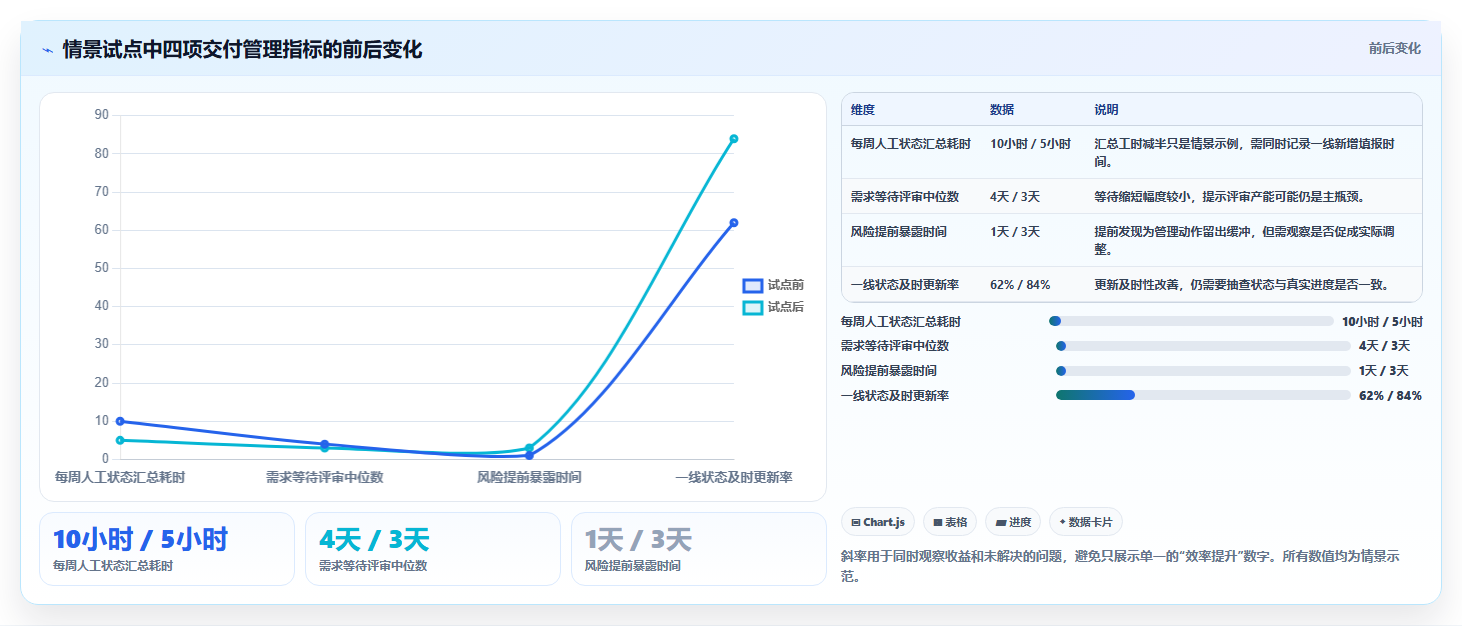
Task: Click progress value 4天 / 3天 beside its bar
Action: (x=1385, y=346)
